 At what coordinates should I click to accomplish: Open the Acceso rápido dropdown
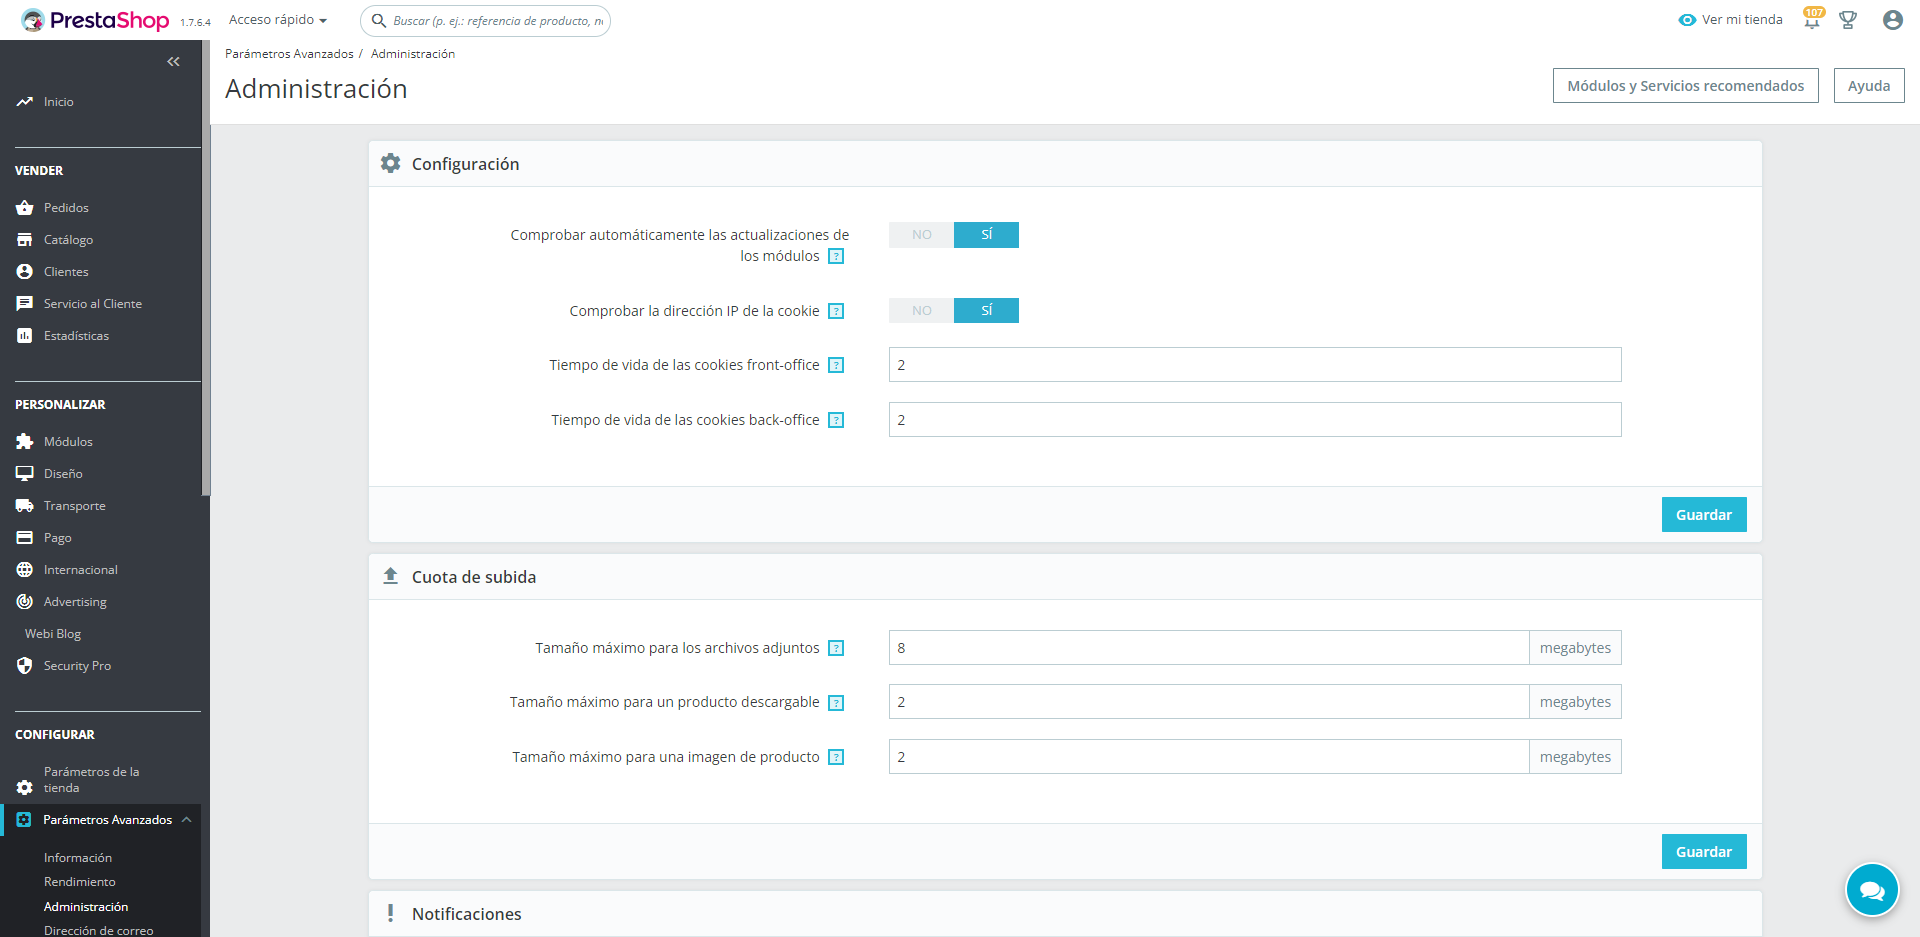click(x=277, y=20)
